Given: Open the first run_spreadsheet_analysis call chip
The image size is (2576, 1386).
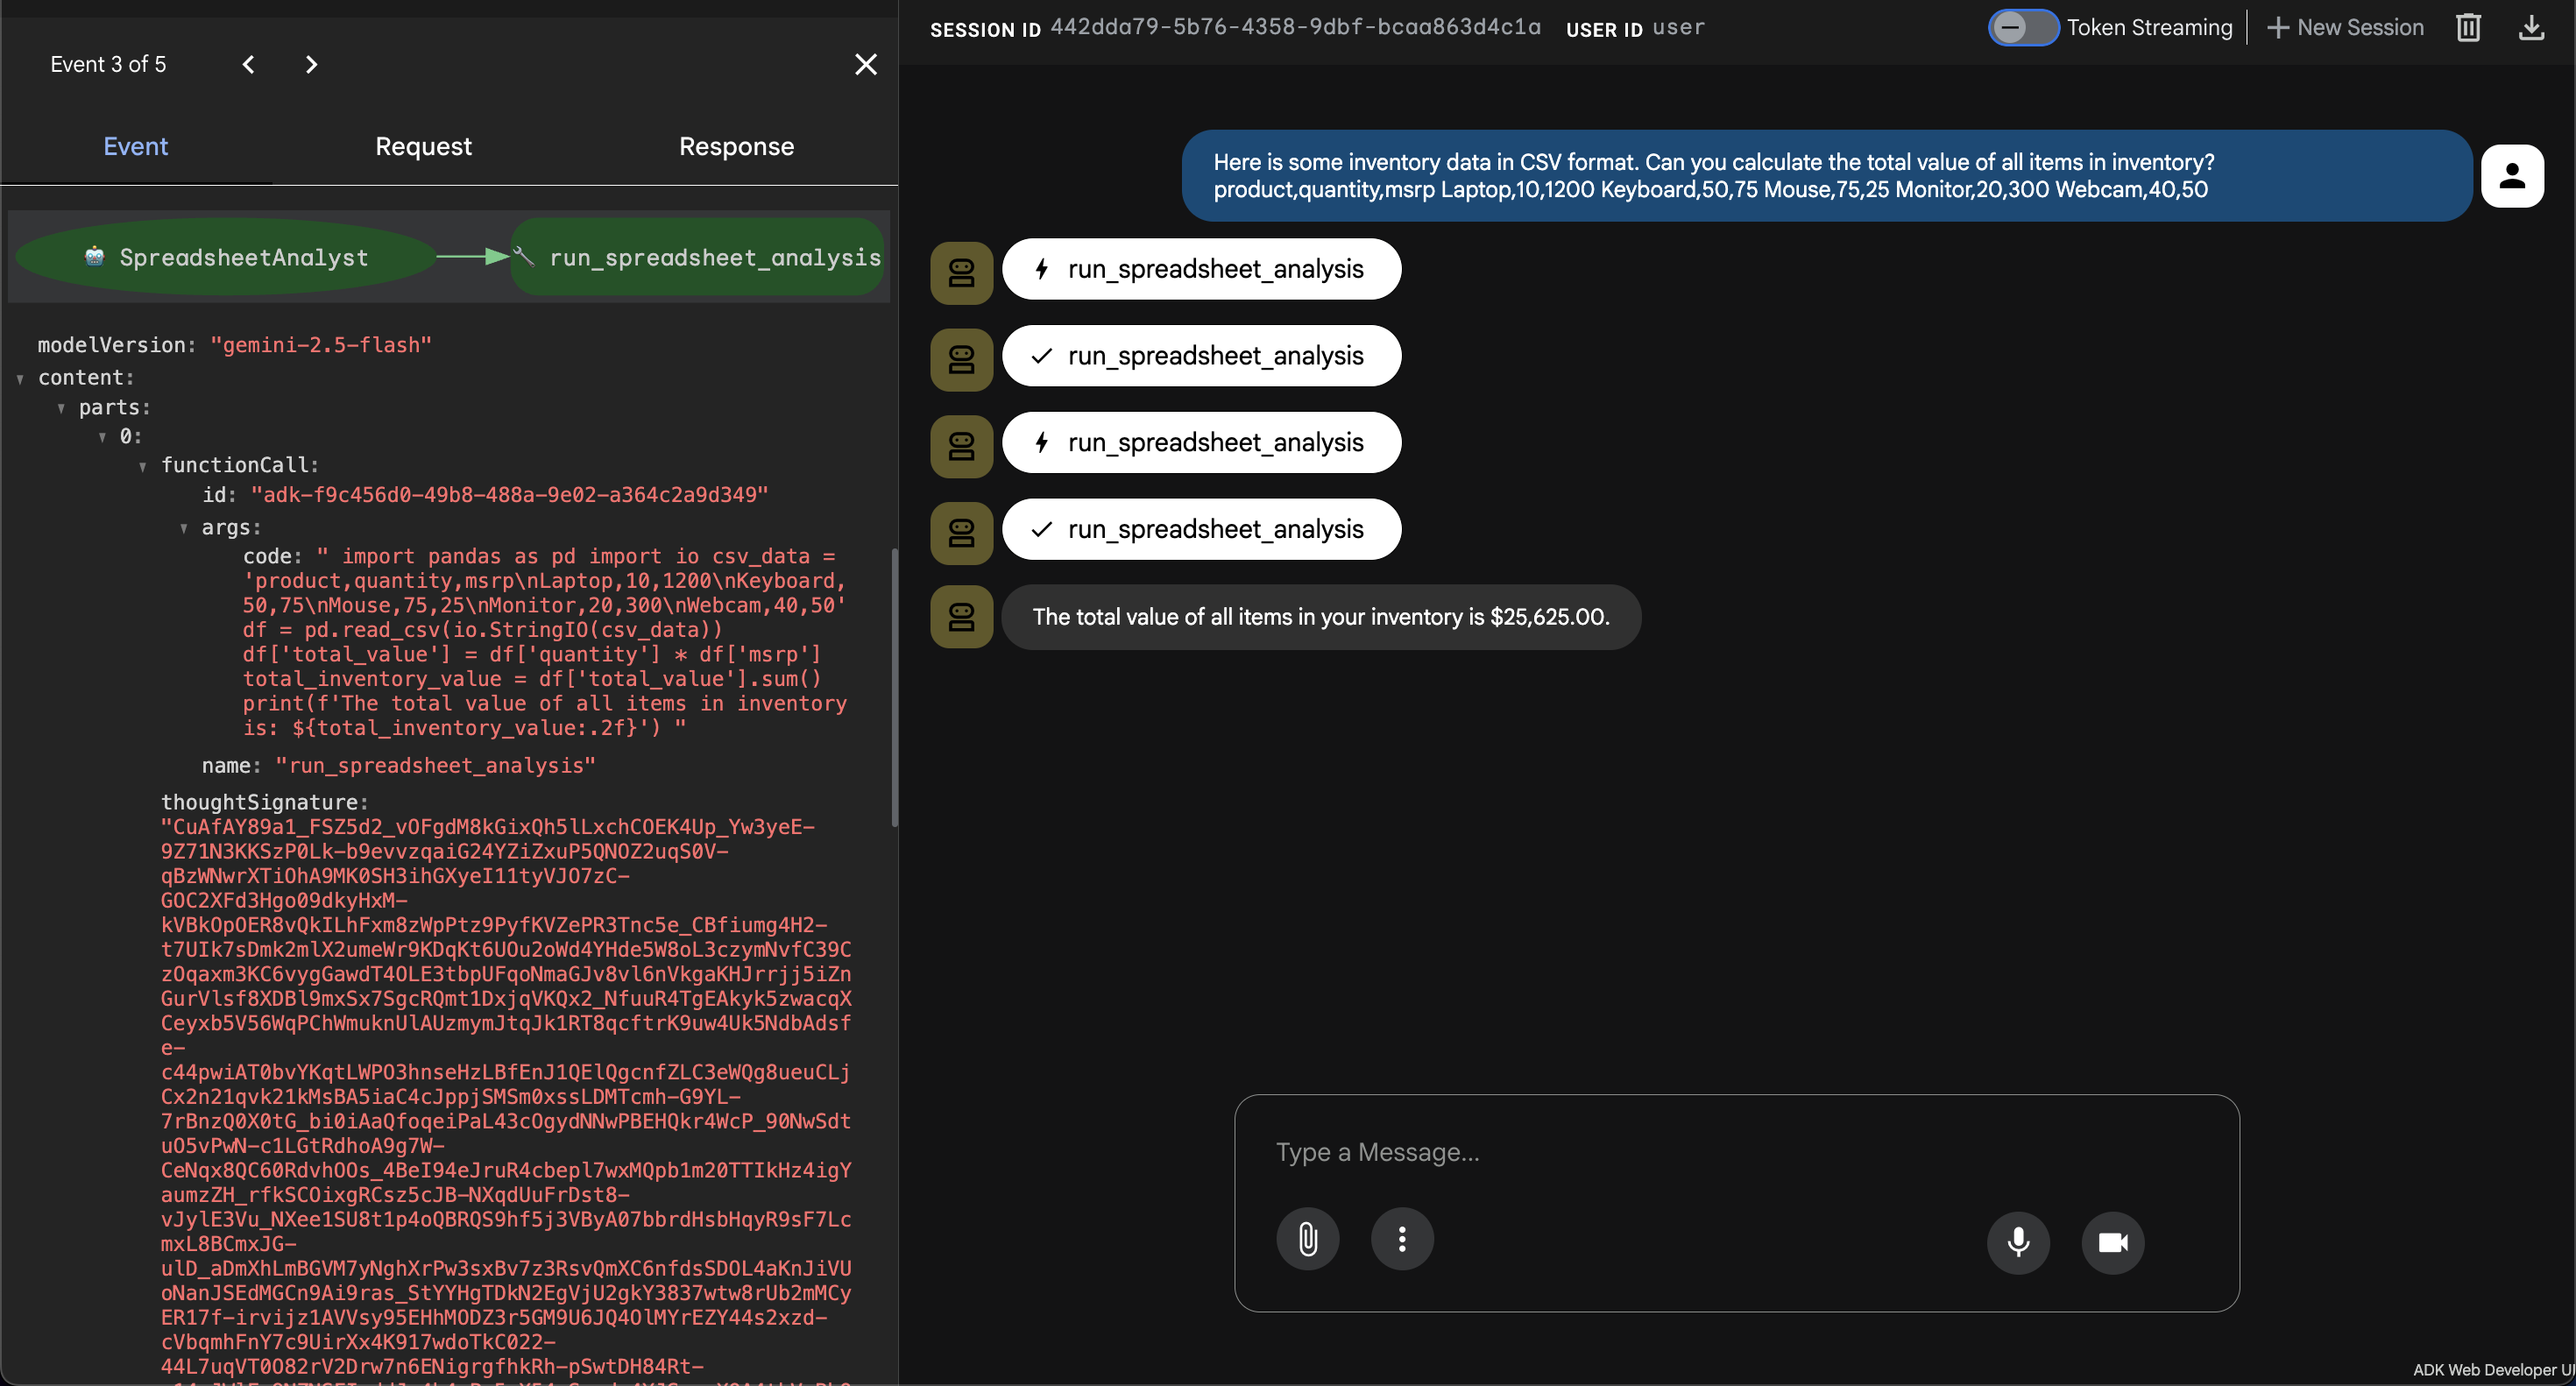Looking at the screenshot, I should 1201,269.
